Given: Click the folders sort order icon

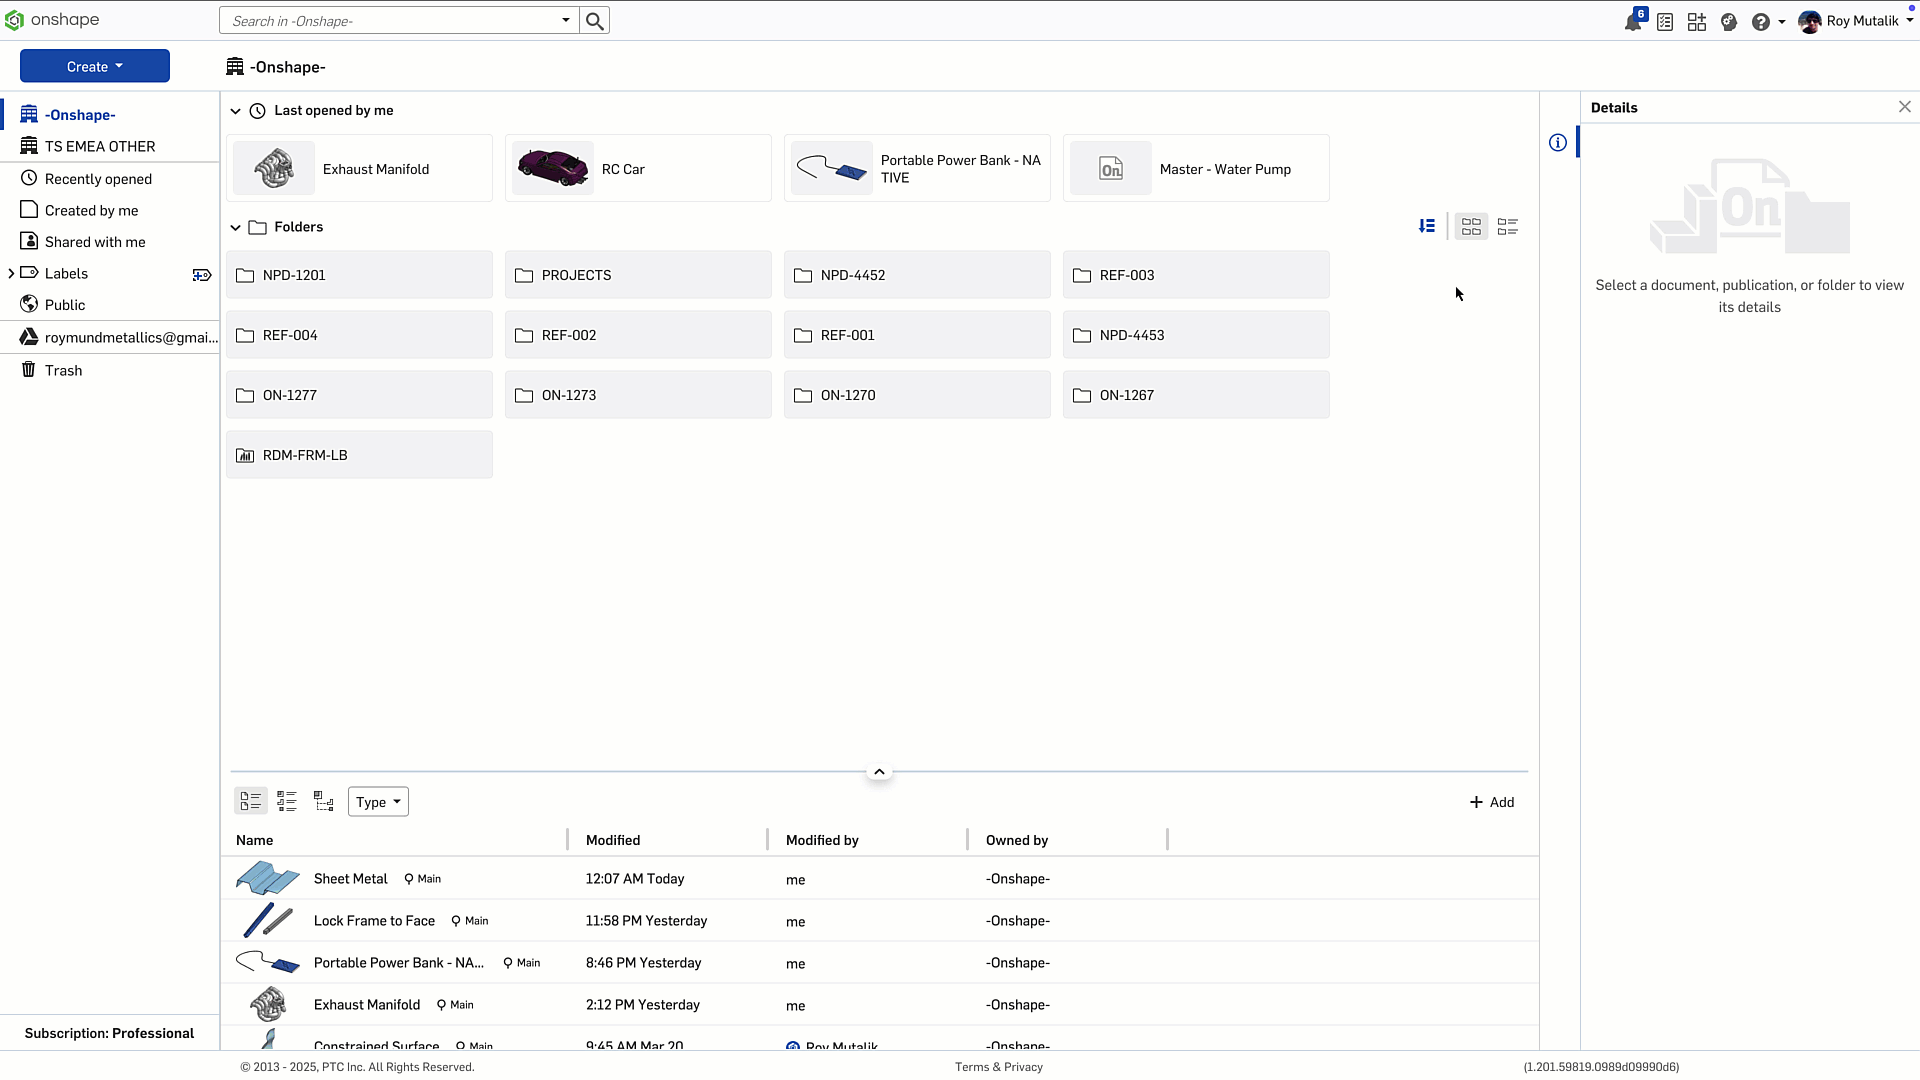Looking at the screenshot, I should click(1427, 227).
